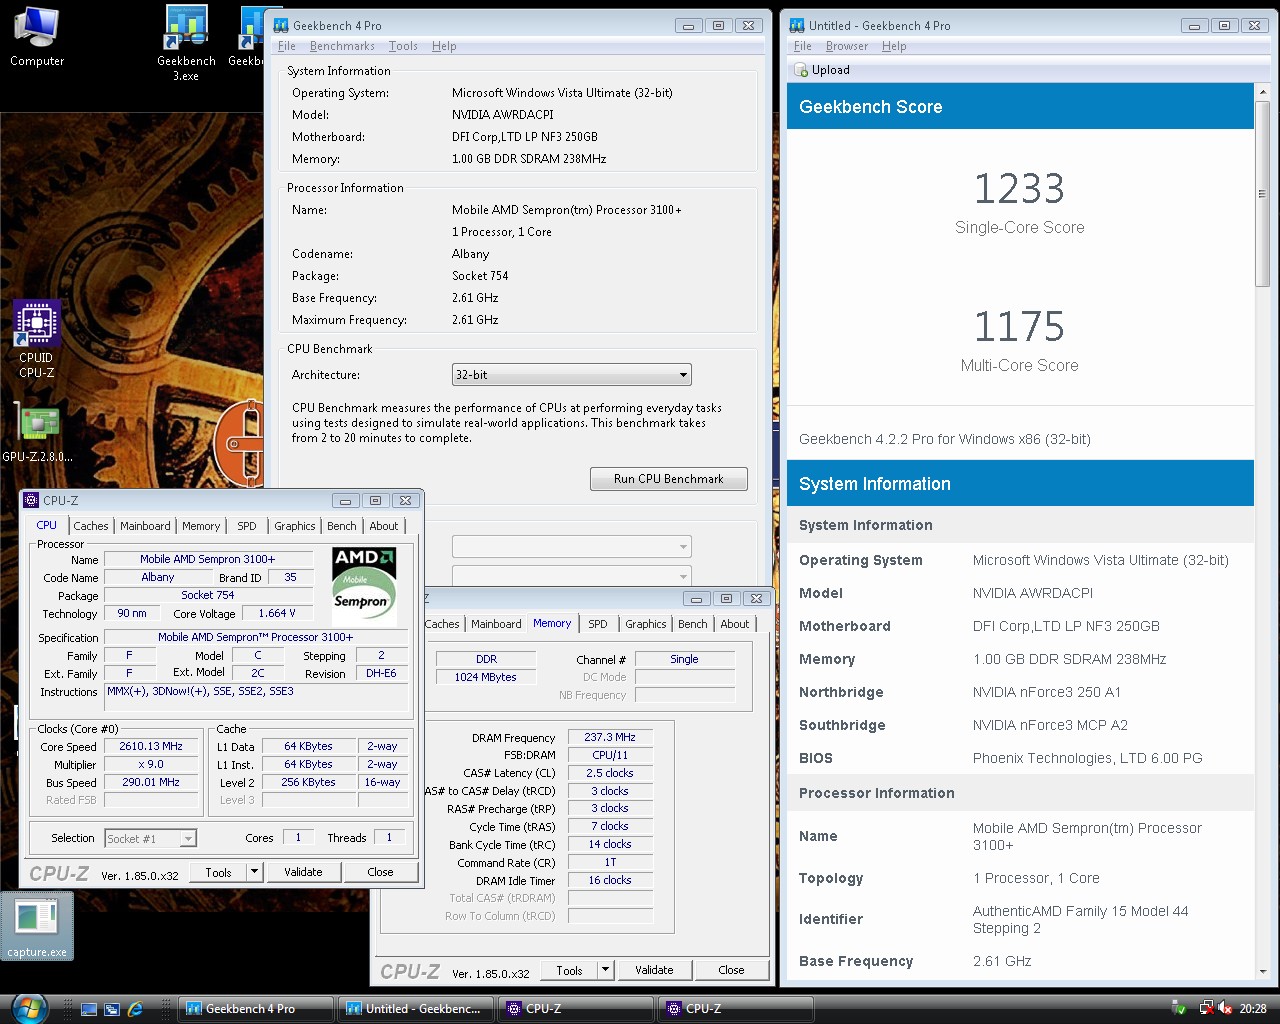Viewport: 1280px width, 1024px height.
Task: Click the volume muted tray icon
Action: [x=1225, y=1009]
